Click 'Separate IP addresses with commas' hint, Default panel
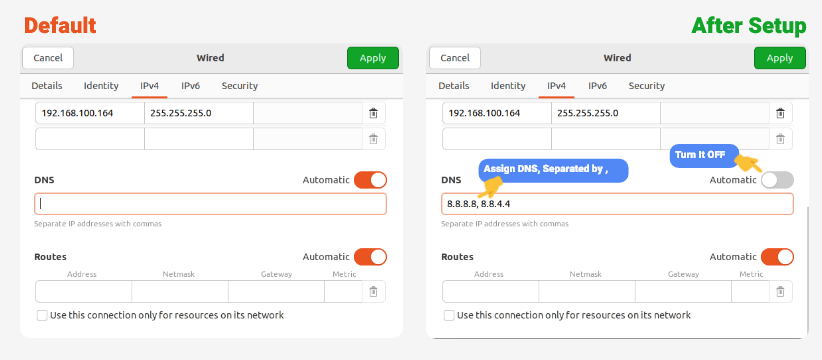This screenshot has height=360, width=822. click(x=98, y=224)
